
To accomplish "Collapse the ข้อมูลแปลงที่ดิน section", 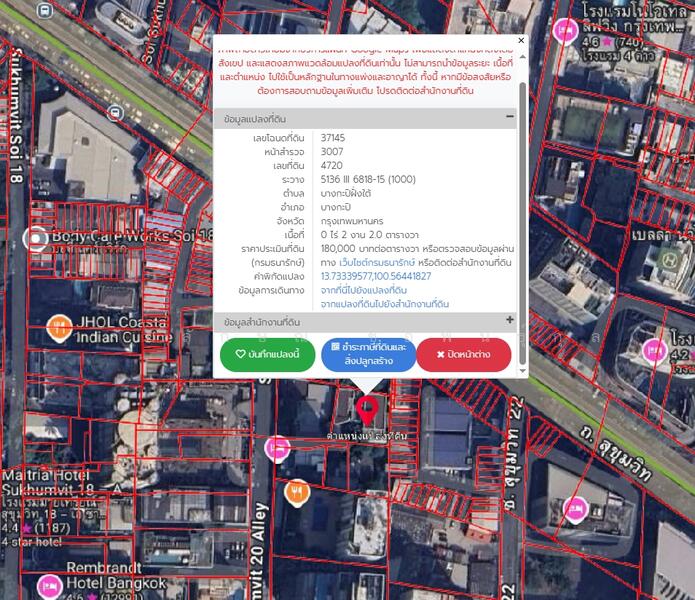I will (510, 117).
